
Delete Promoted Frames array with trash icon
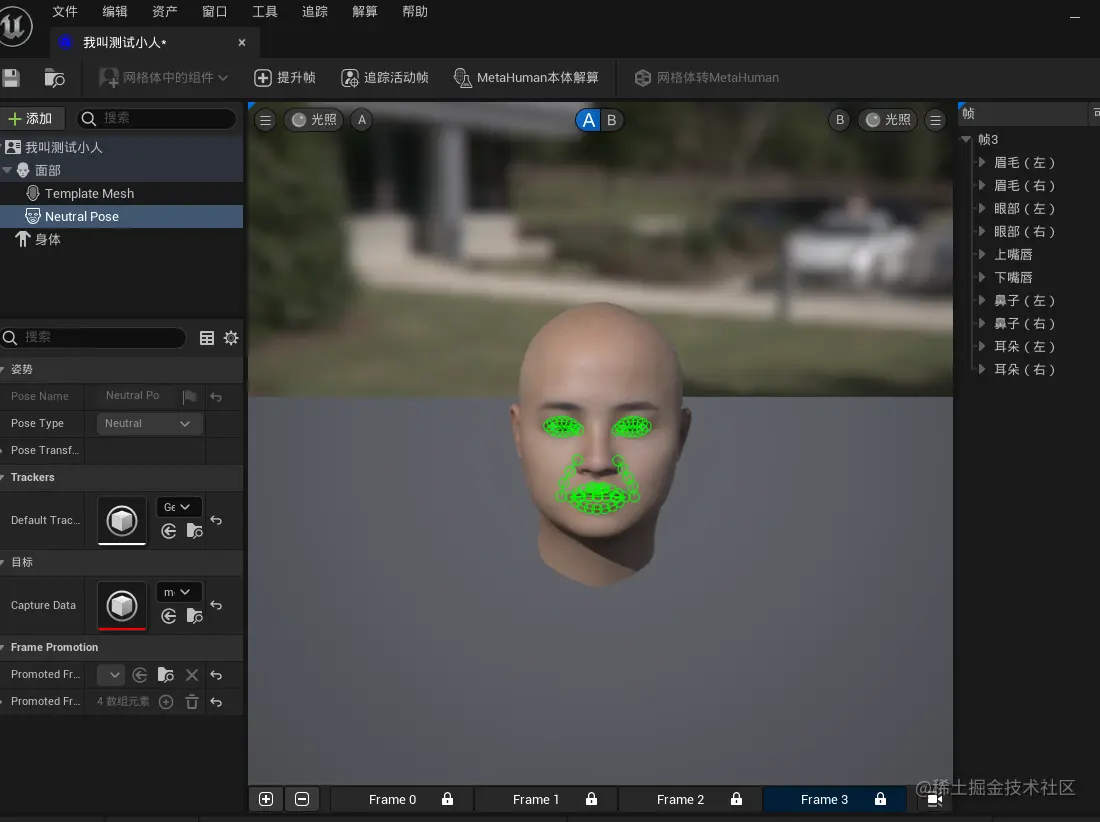(x=192, y=702)
